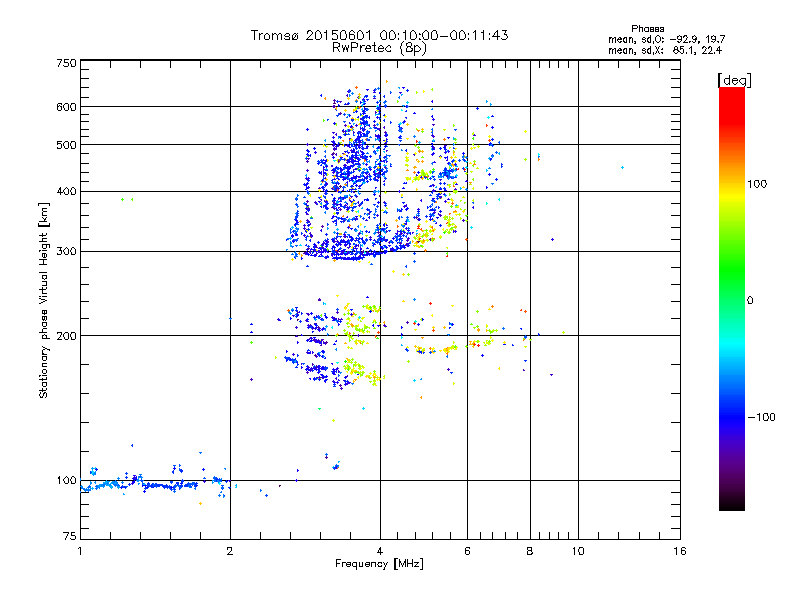800x600 pixels.
Task: Click the green region of the colorbar
Action: [732, 268]
